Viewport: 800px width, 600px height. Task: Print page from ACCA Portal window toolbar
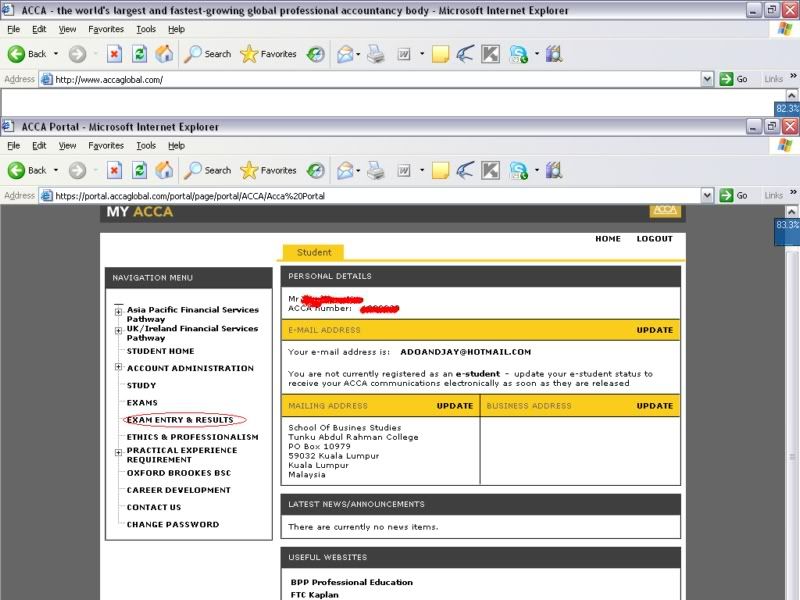(x=376, y=170)
